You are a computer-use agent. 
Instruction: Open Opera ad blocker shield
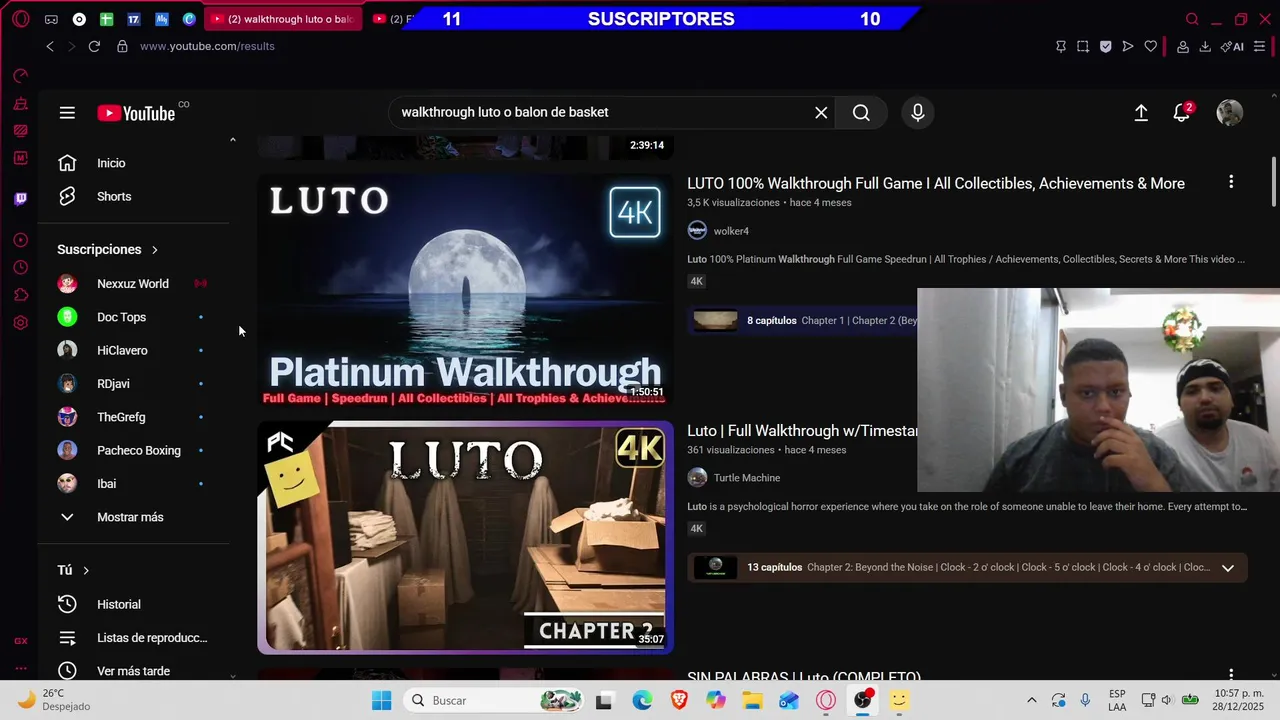pyautogui.click(x=1105, y=46)
